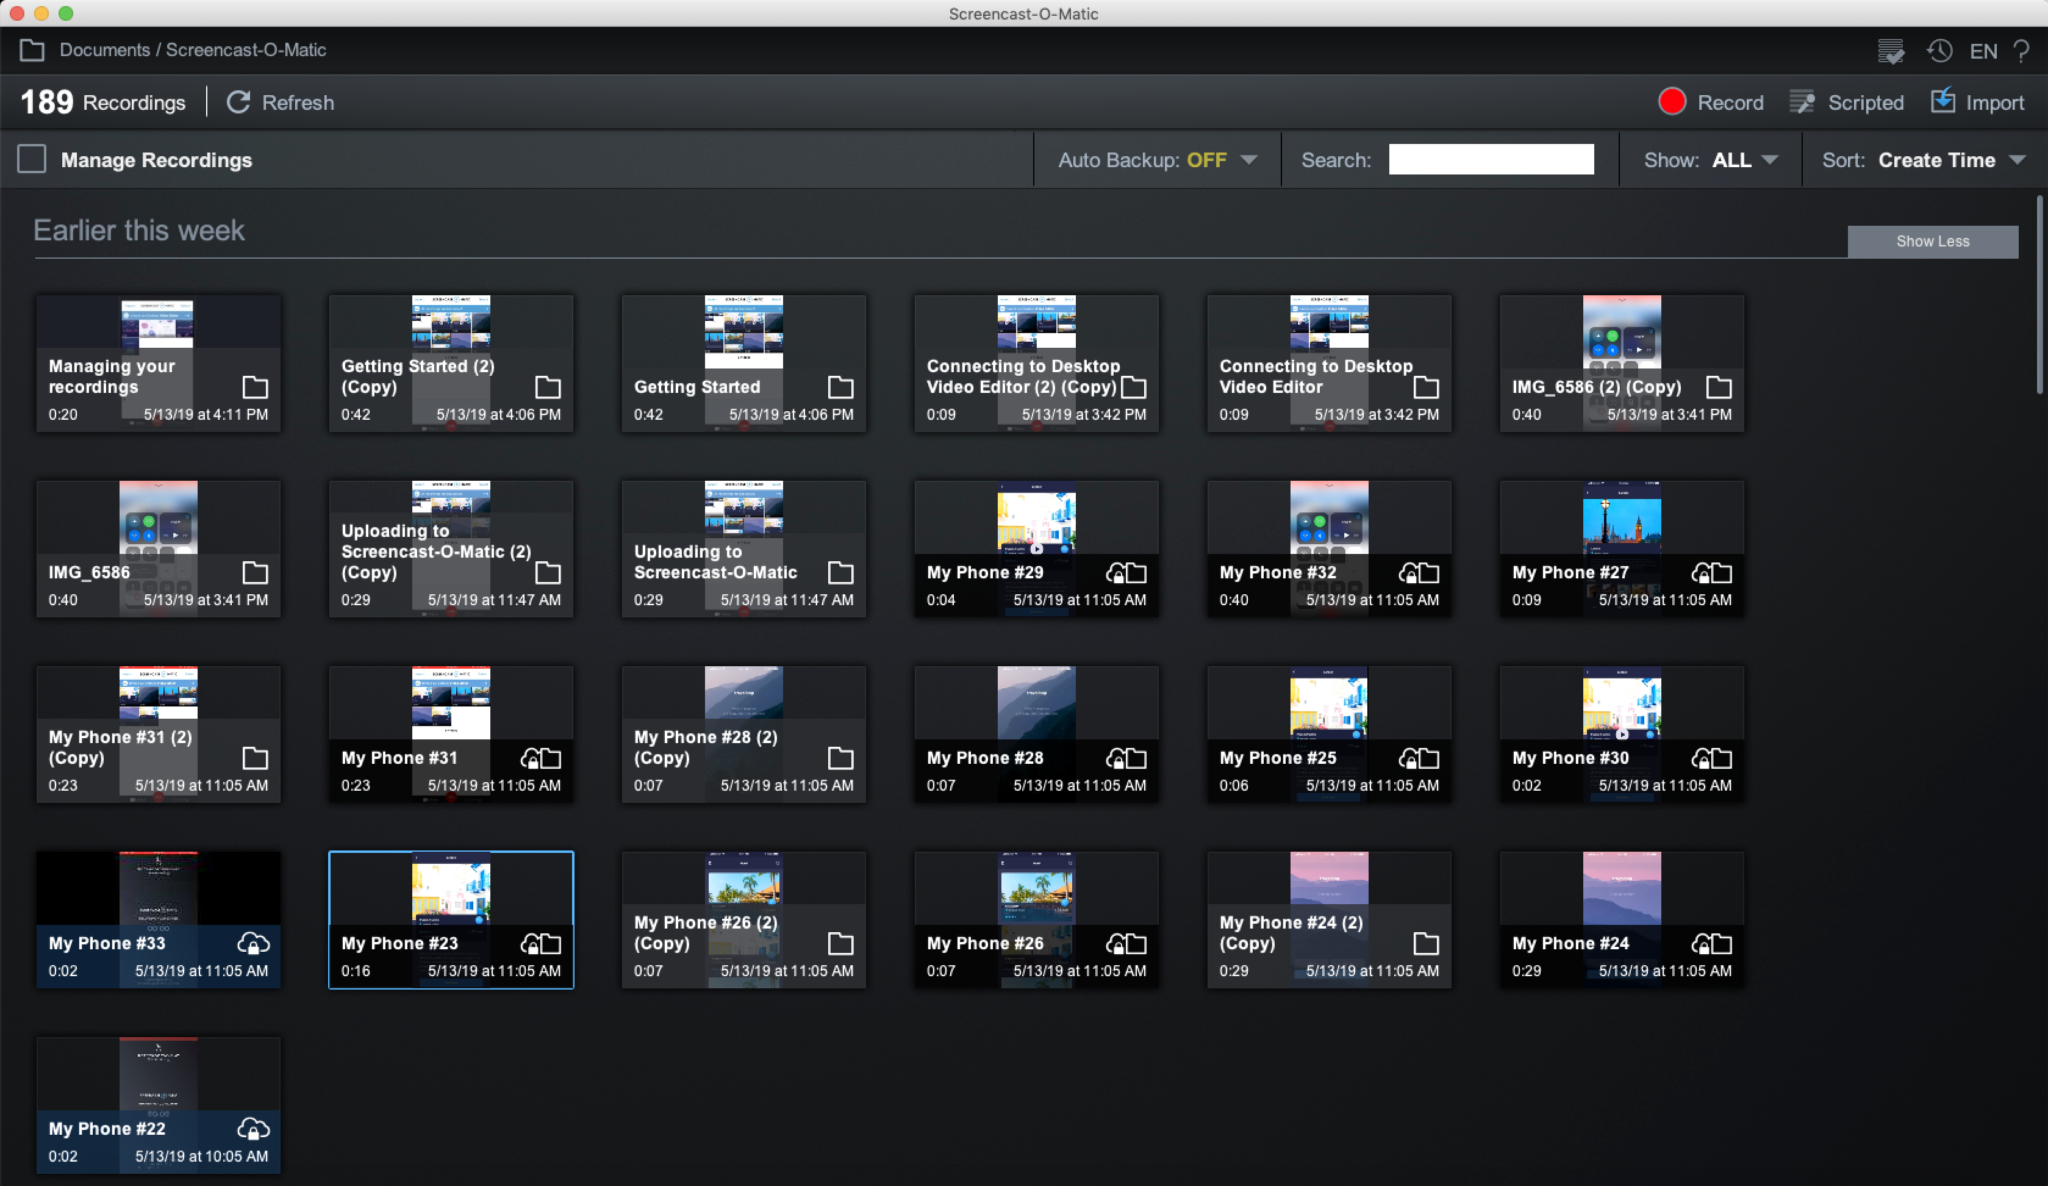Select the My Phone #26 (2) (Copy) thumbnail
The image size is (2048, 1186).
tap(743, 919)
